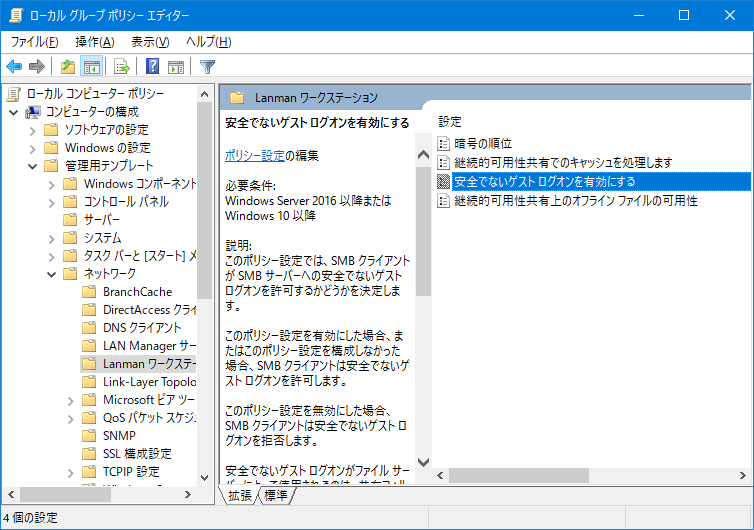Click the settings list horizontal scrollbar thumb
Screen dimensions: 754x530
(x=518, y=475)
